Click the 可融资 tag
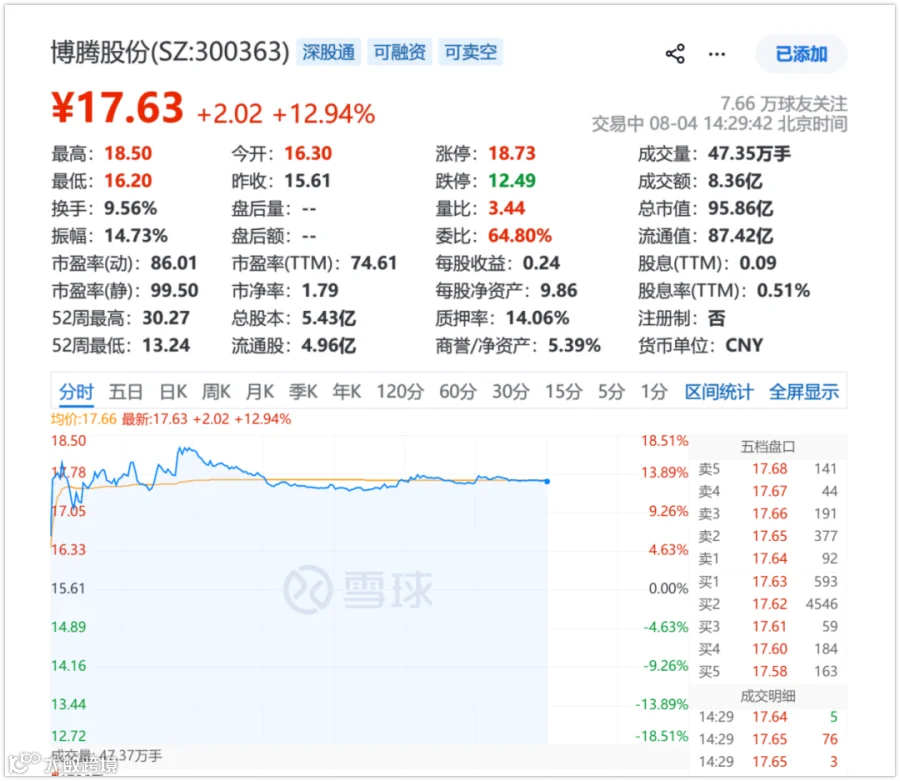Screen dimensions: 900x781 pos(399,52)
